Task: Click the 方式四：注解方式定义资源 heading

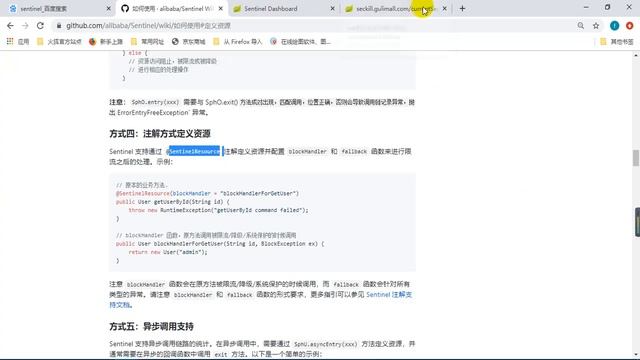Action: coord(160,133)
